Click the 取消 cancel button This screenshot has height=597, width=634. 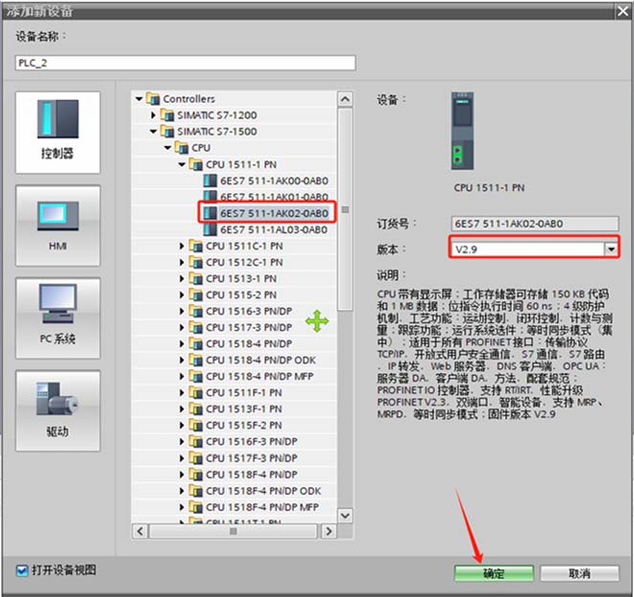pyautogui.click(x=579, y=573)
